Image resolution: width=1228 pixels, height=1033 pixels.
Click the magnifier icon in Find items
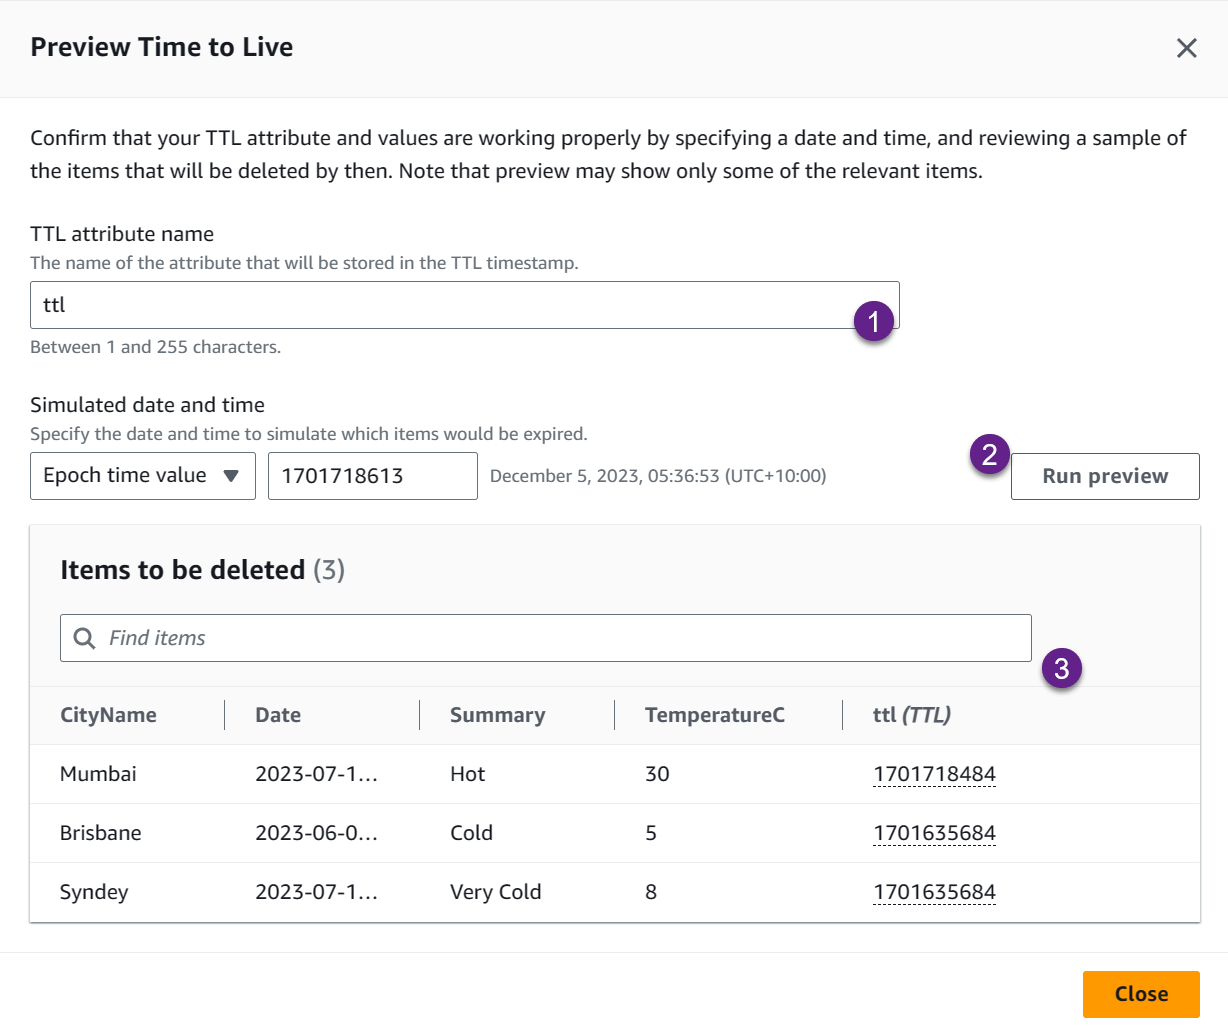pos(85,638)
